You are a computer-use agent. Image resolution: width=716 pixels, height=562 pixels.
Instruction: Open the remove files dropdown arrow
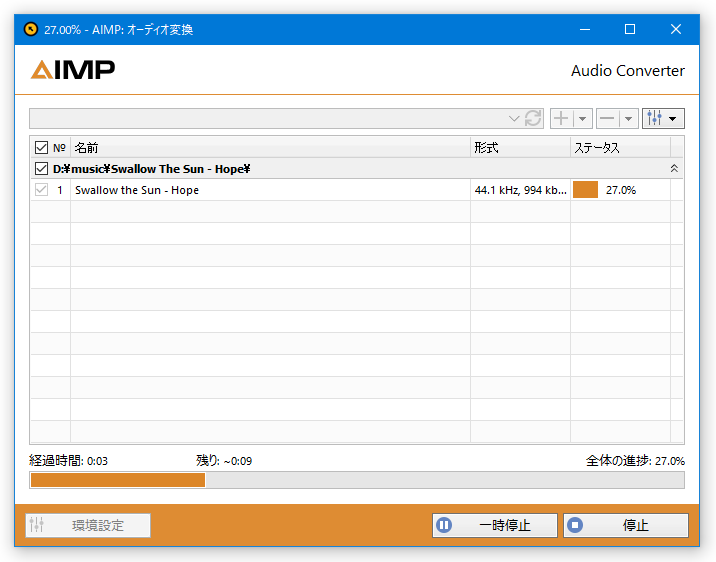(629, 119)
